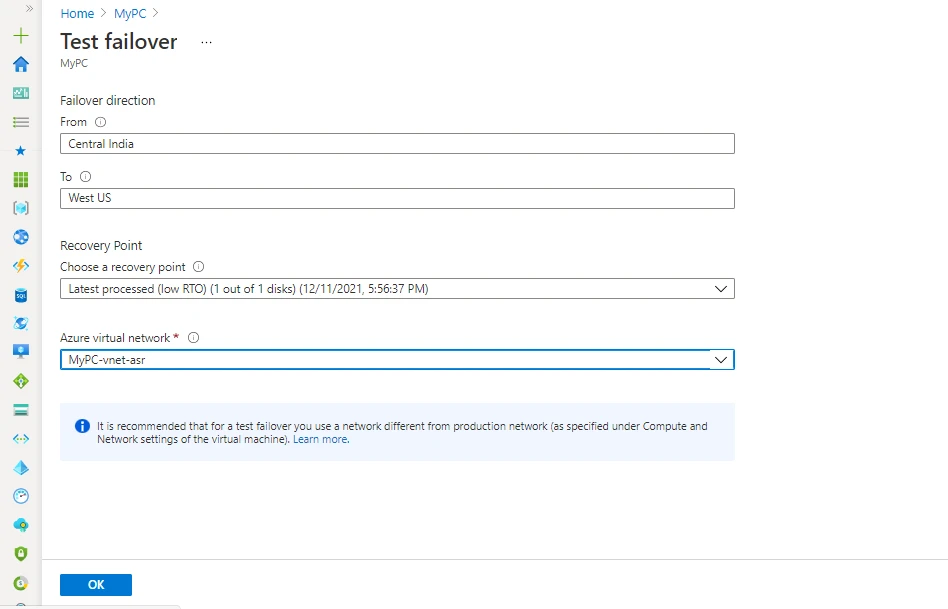948x609 pixels.
Task: Open the Monitor gauge icon
Action: point(20,495)
